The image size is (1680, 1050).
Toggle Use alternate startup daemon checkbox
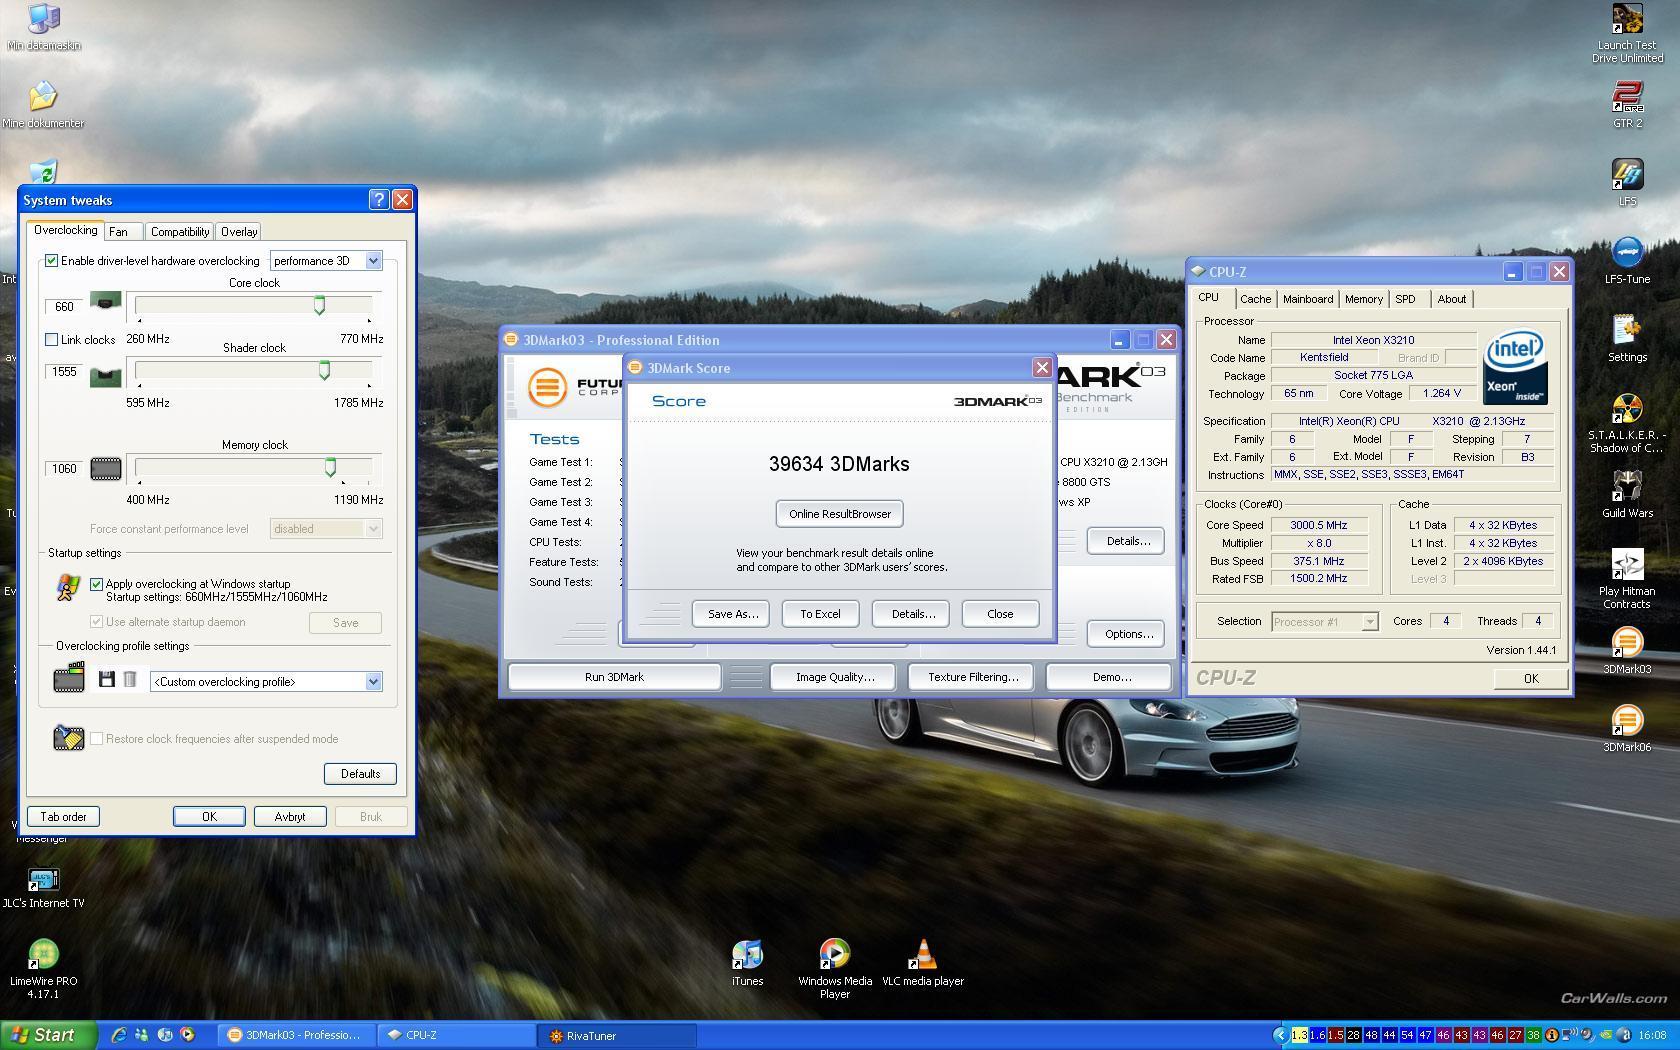[x=97, y=622]
